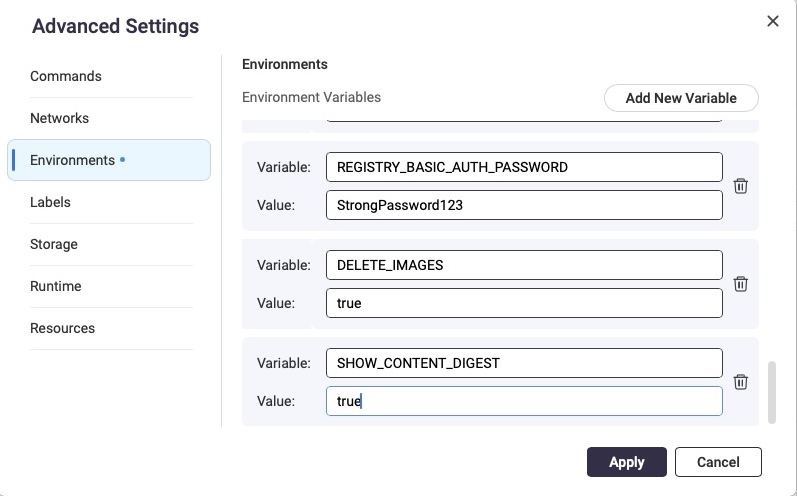Screen dimensions: 797x496
Task: Click the value field under DELETE_IMAGES
Action: tap(524, 303)
